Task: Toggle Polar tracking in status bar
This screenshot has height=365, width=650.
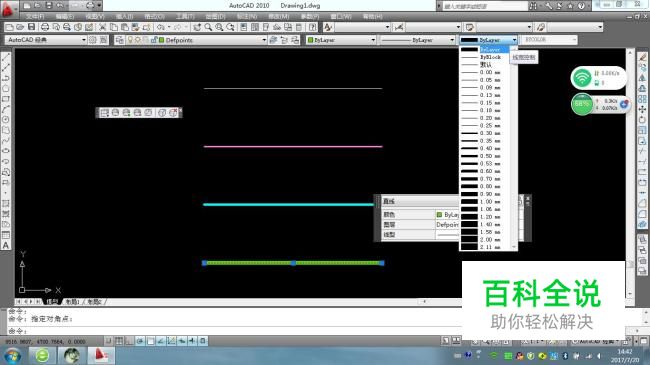Action: point(140,341)
